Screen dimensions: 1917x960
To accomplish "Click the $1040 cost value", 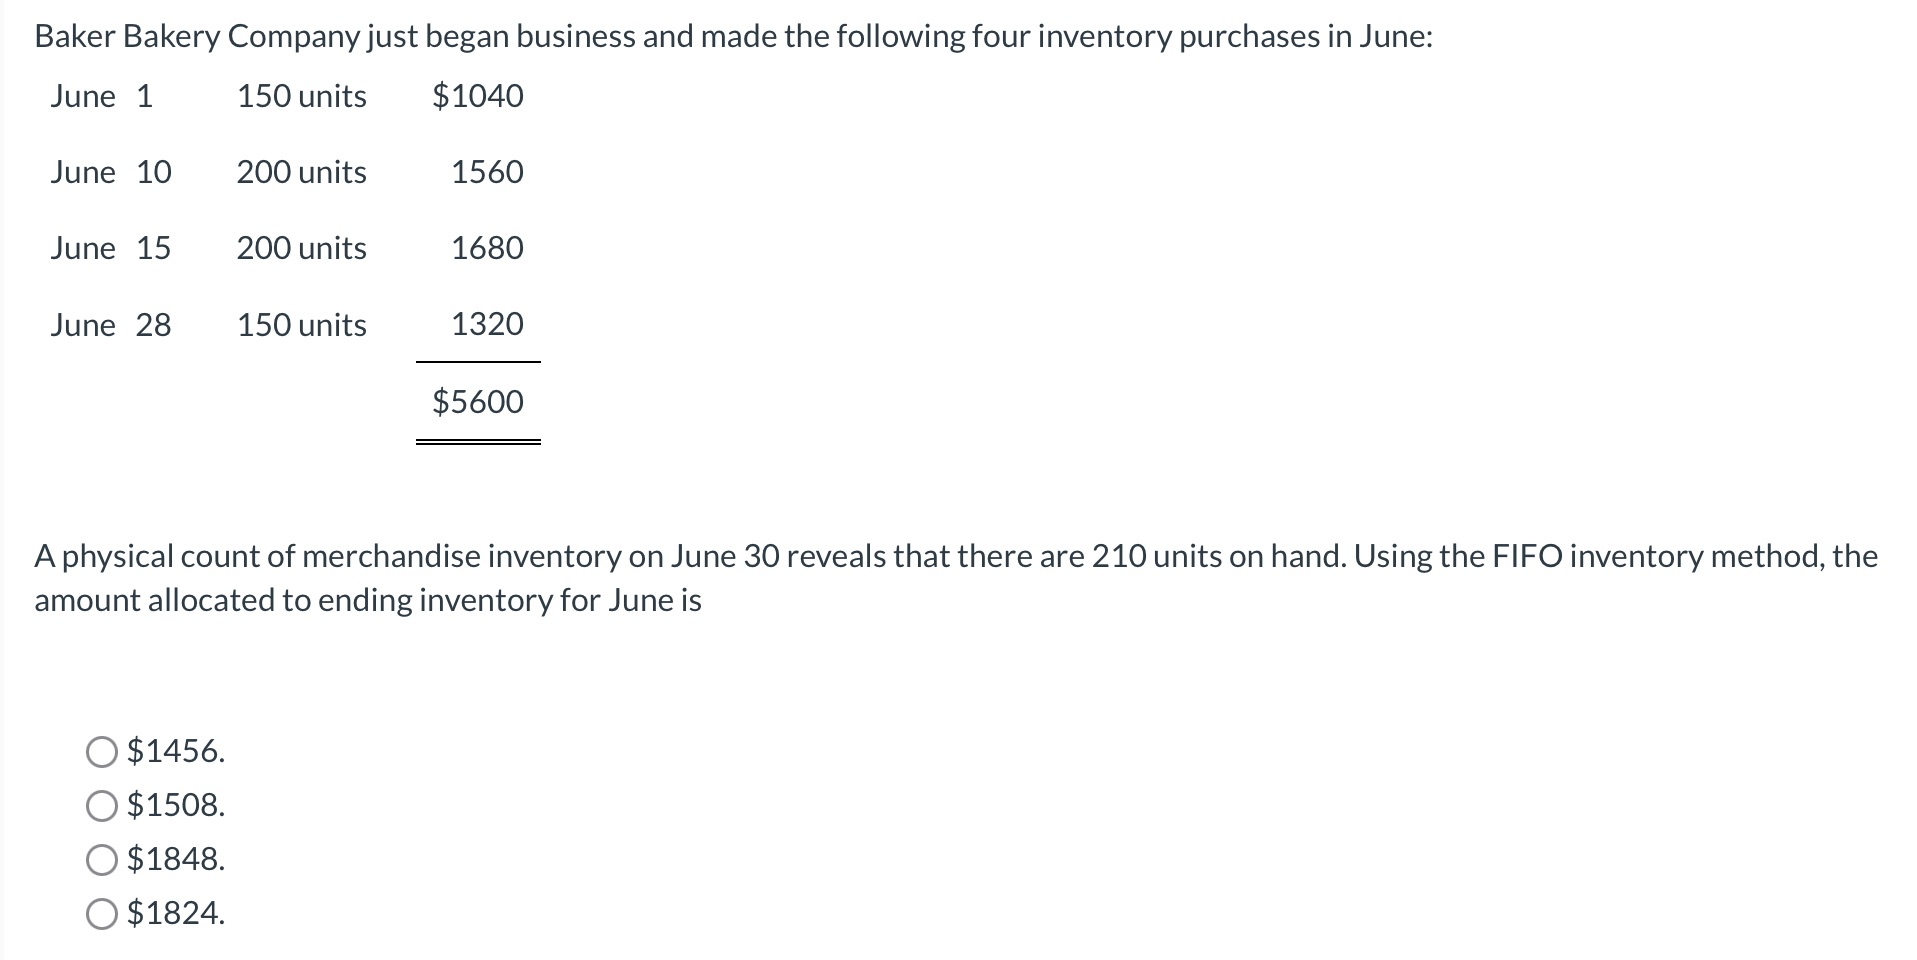I will coord(478,96).
